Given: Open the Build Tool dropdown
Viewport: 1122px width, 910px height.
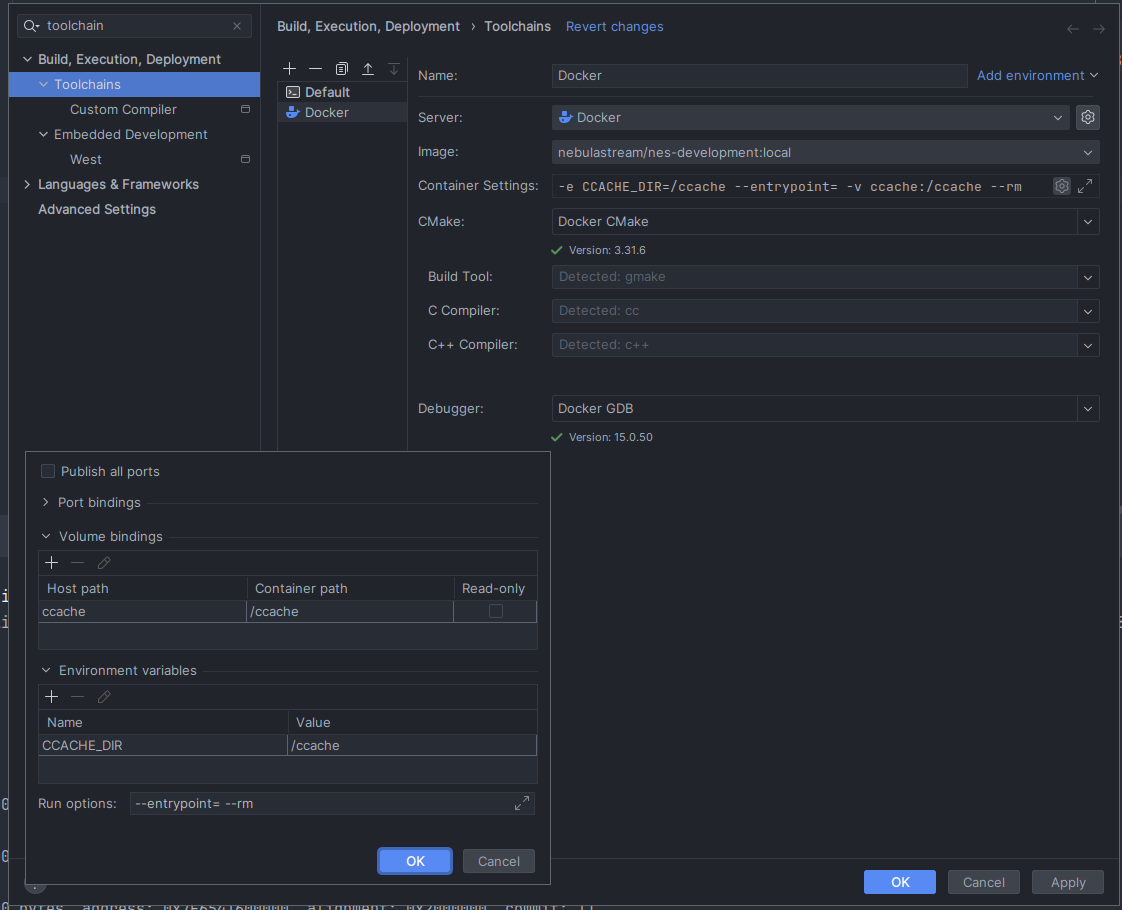Looking at the screenshot, I should click(1088, 277).
